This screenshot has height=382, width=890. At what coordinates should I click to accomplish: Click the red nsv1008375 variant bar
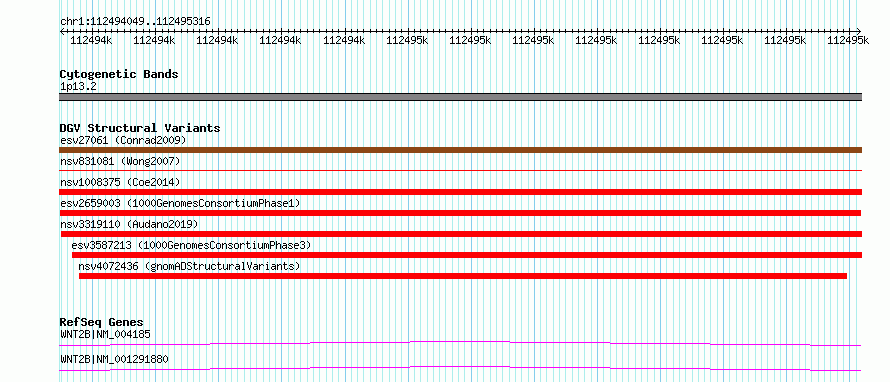coord(460,192)
